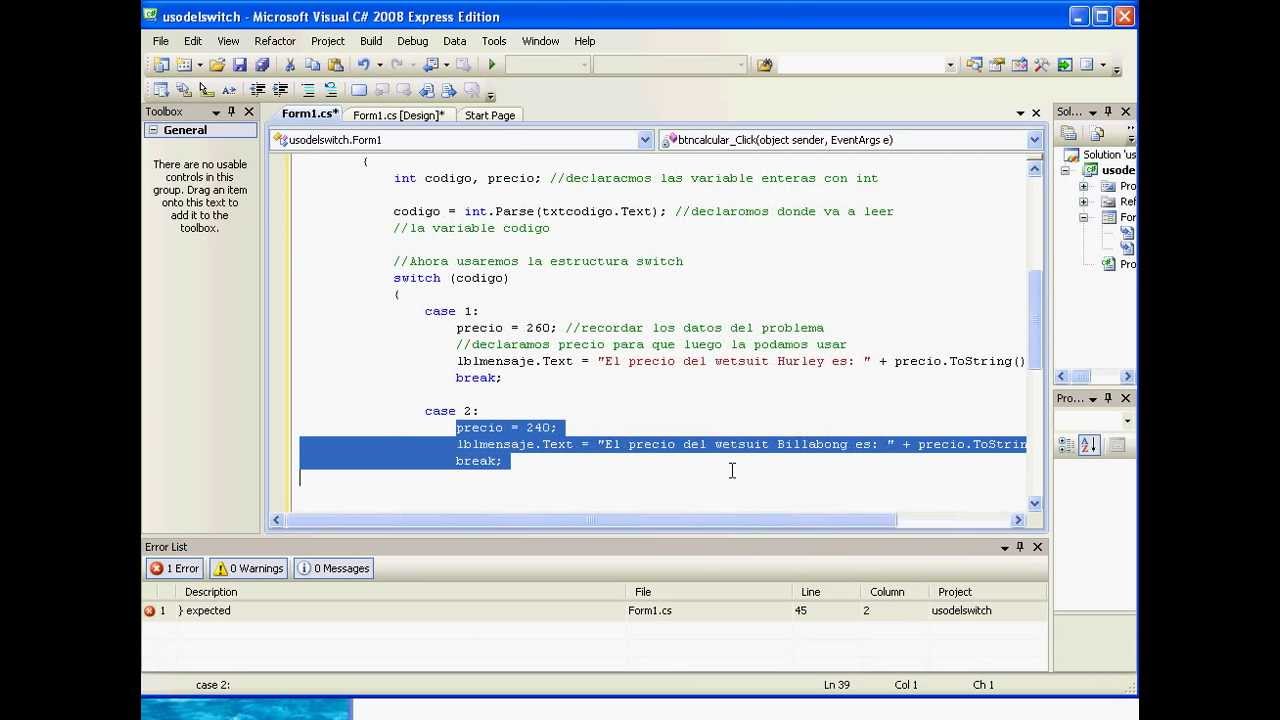The width and height of the screenshot is (1280, 720).
Task: Open btncalcular_Click members dropdown
Action: tap(1034, 140)
